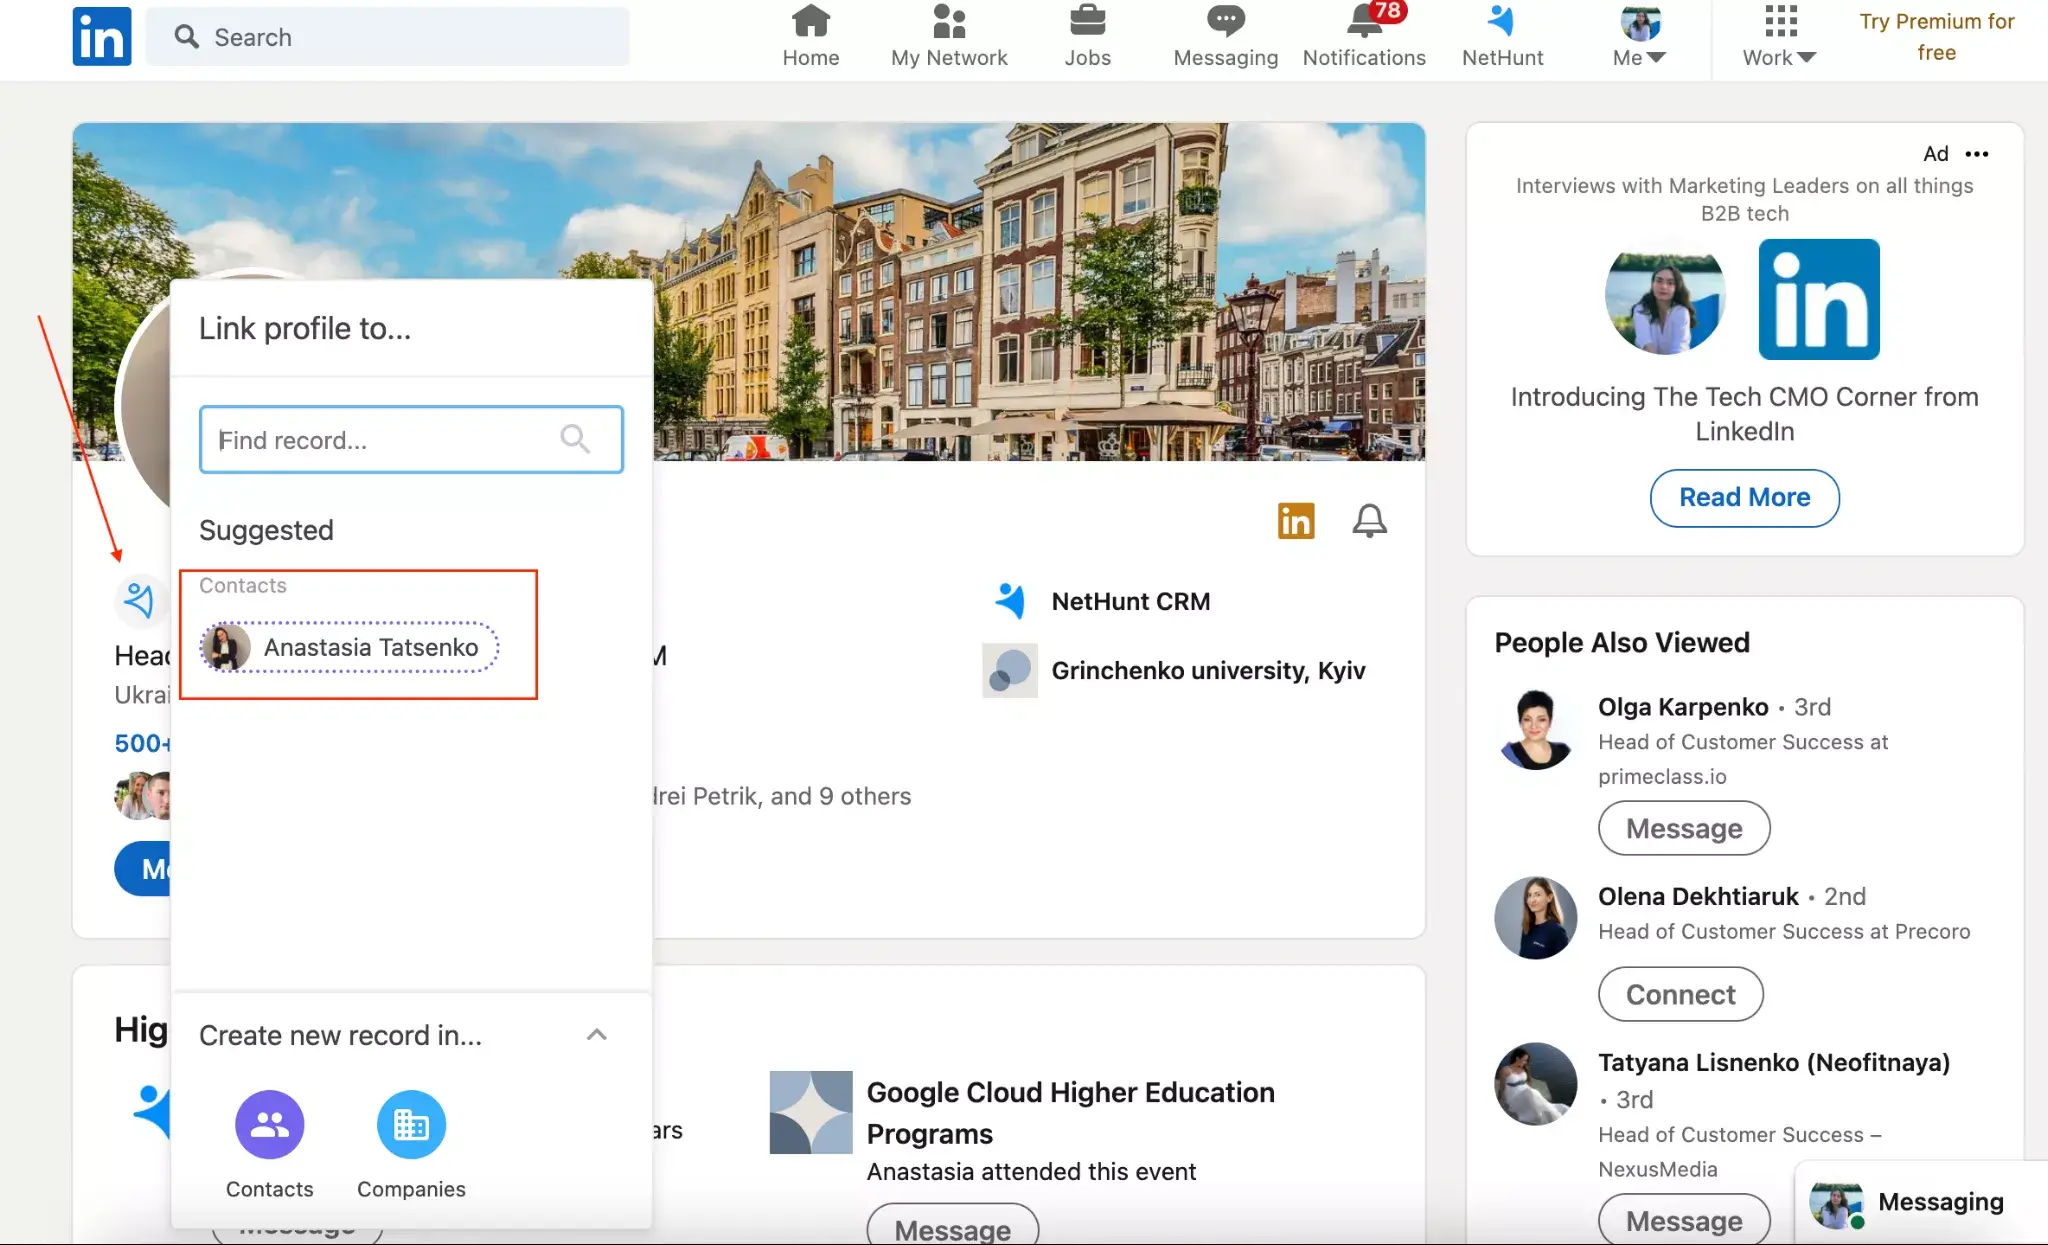Click the LinkedIn logo in the top bar
This screenshot has height=1245, width=2048.
102,37
